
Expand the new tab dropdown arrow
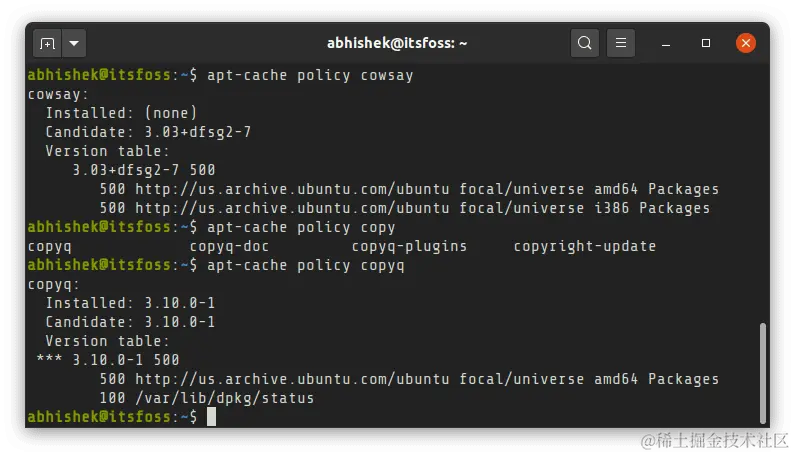tap(74, 44)
